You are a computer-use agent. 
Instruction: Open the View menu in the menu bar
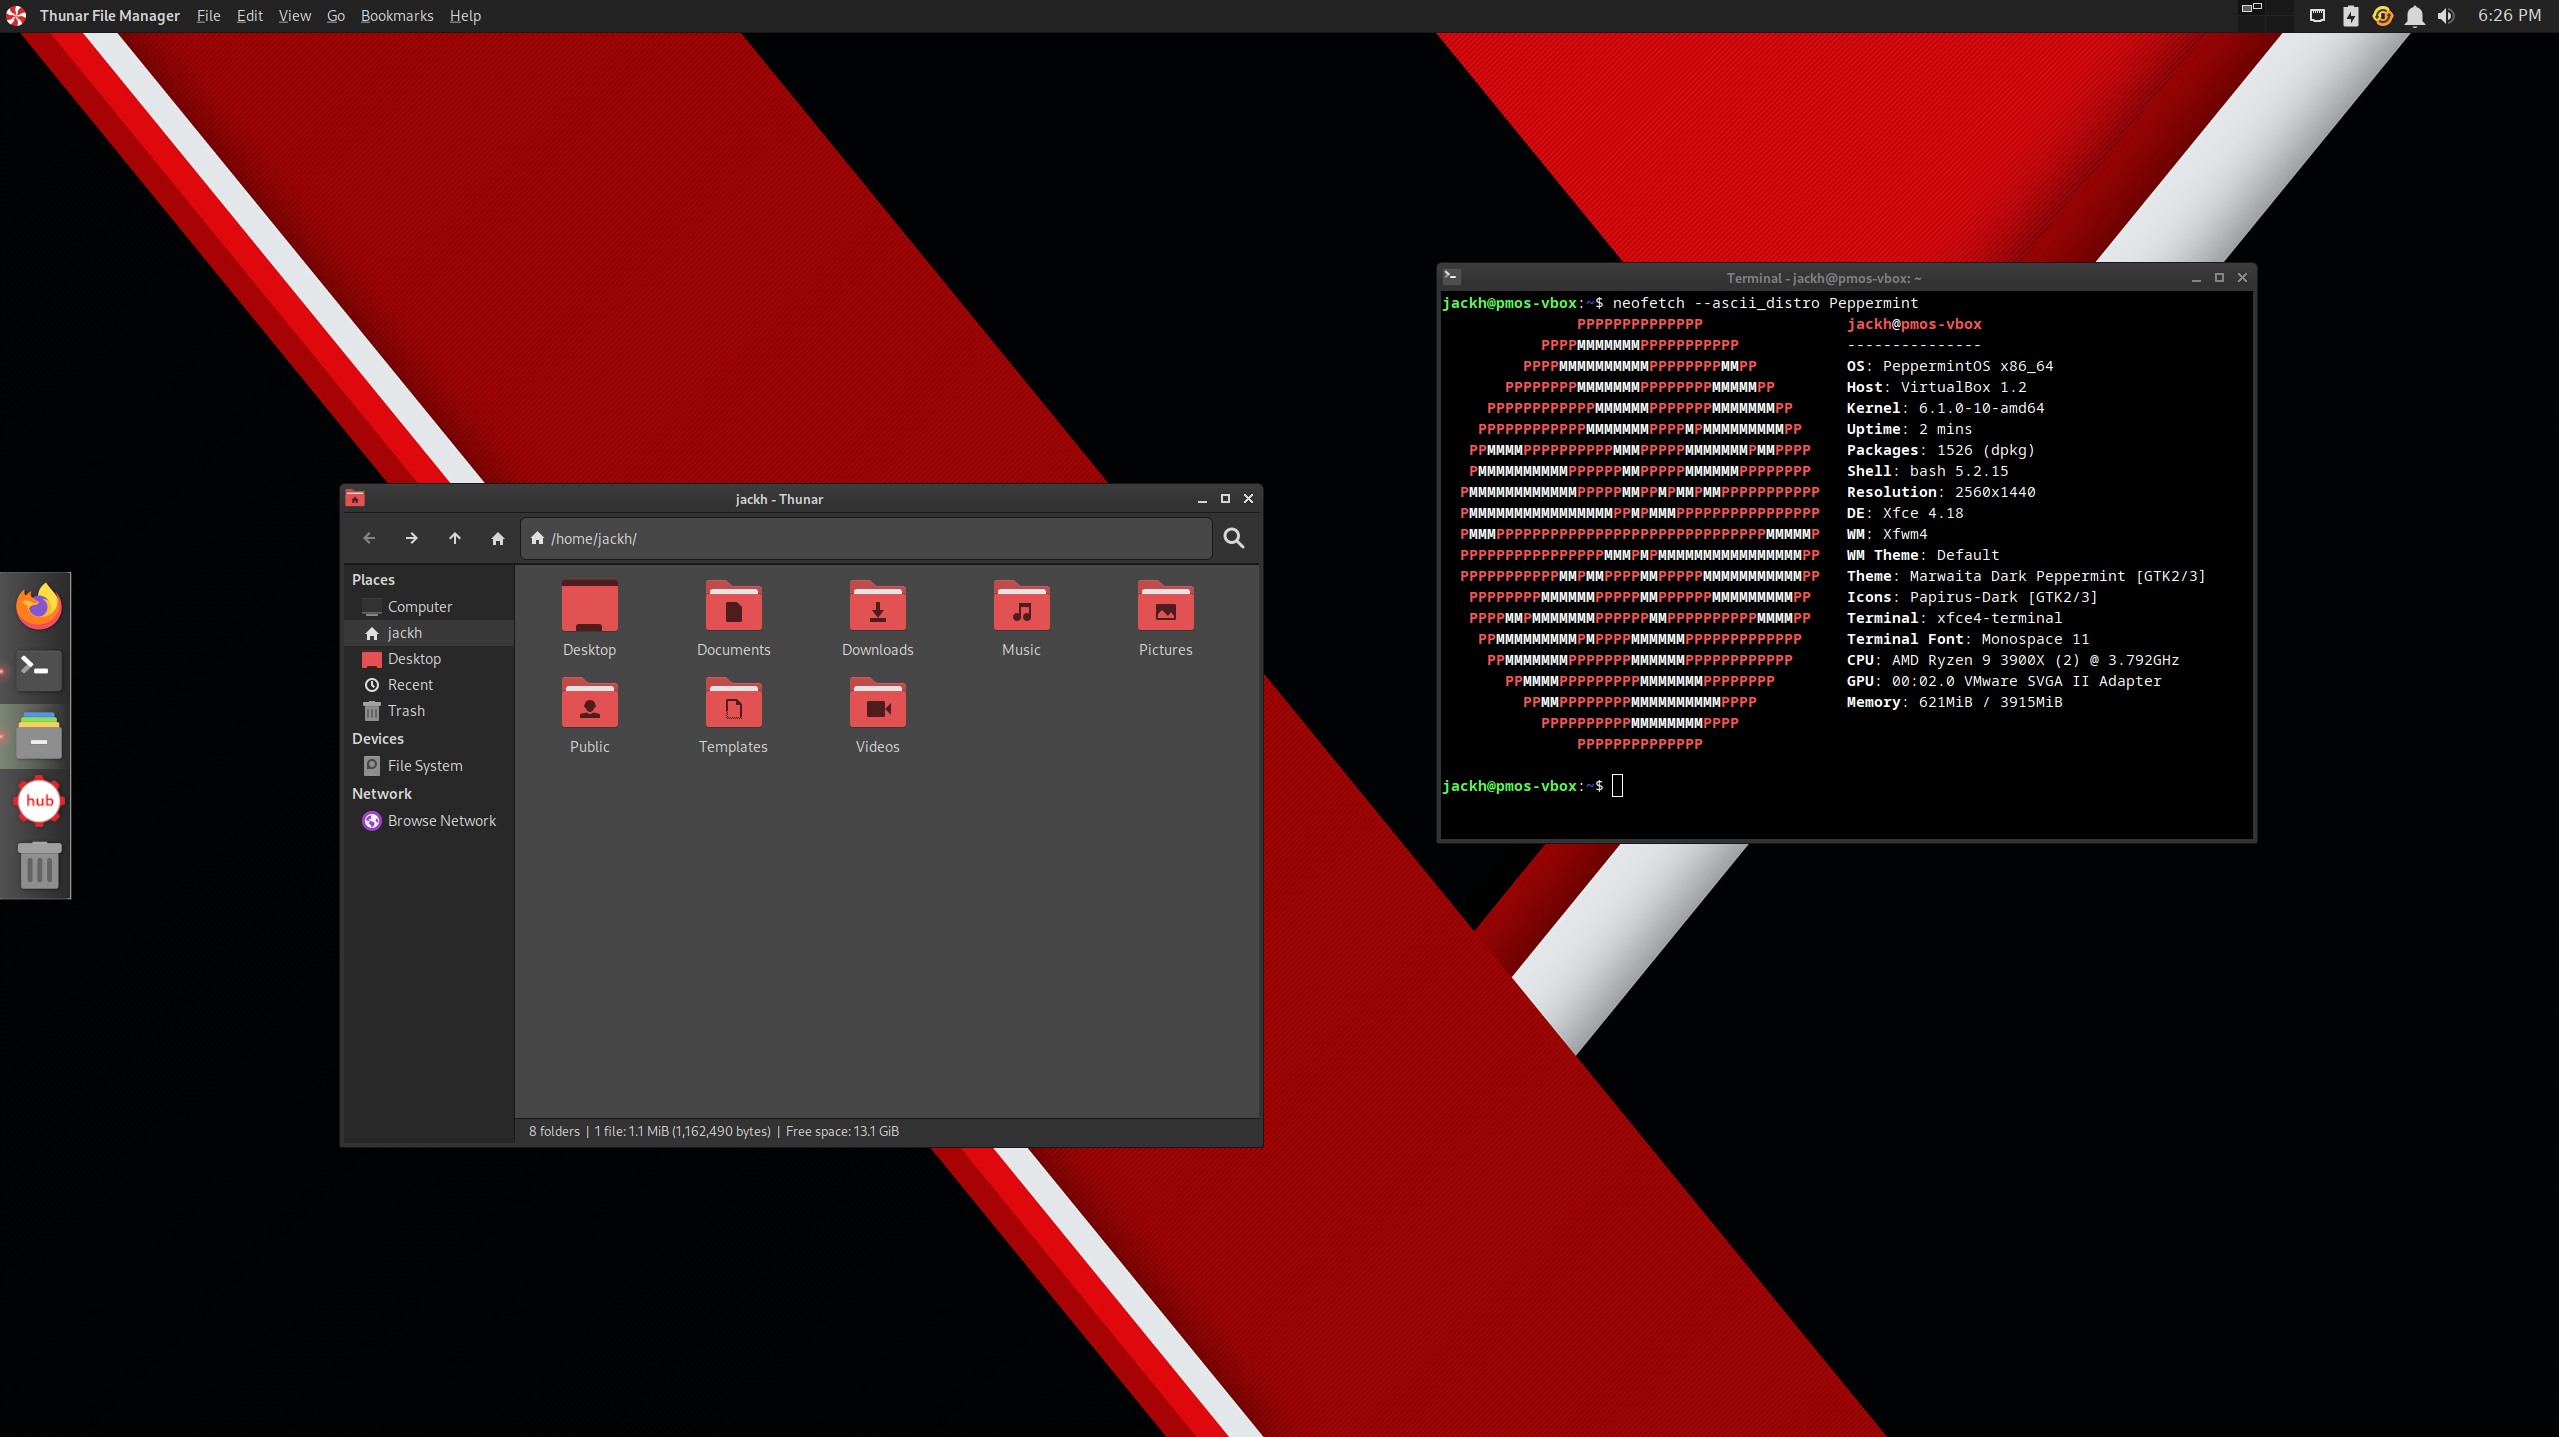coord(293,15)
